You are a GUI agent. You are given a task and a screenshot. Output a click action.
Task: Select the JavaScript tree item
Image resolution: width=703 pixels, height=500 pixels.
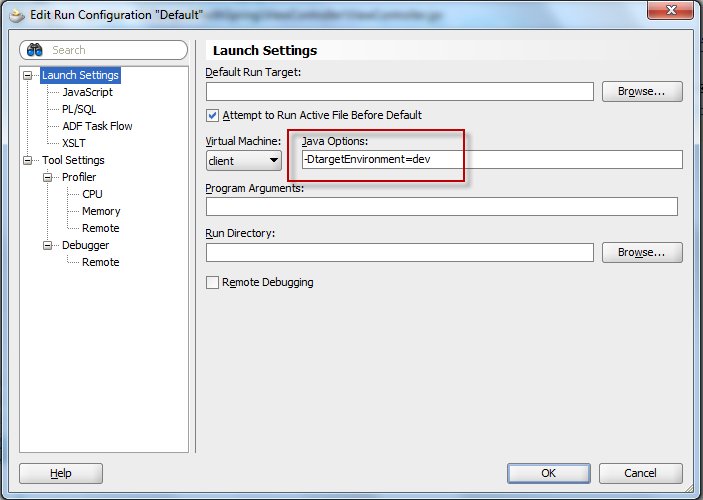[x=87, y=92]
